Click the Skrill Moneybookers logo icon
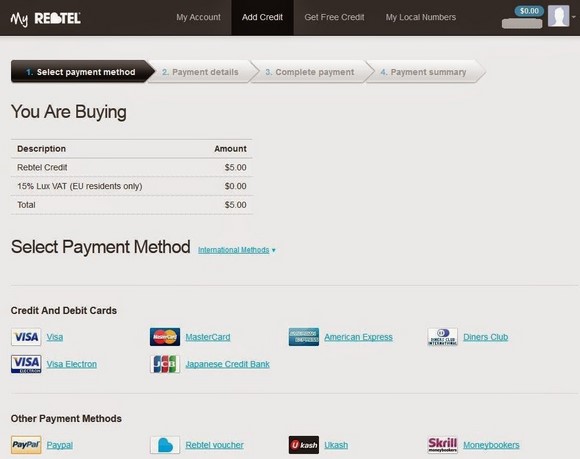 click(x=442, y=445)
